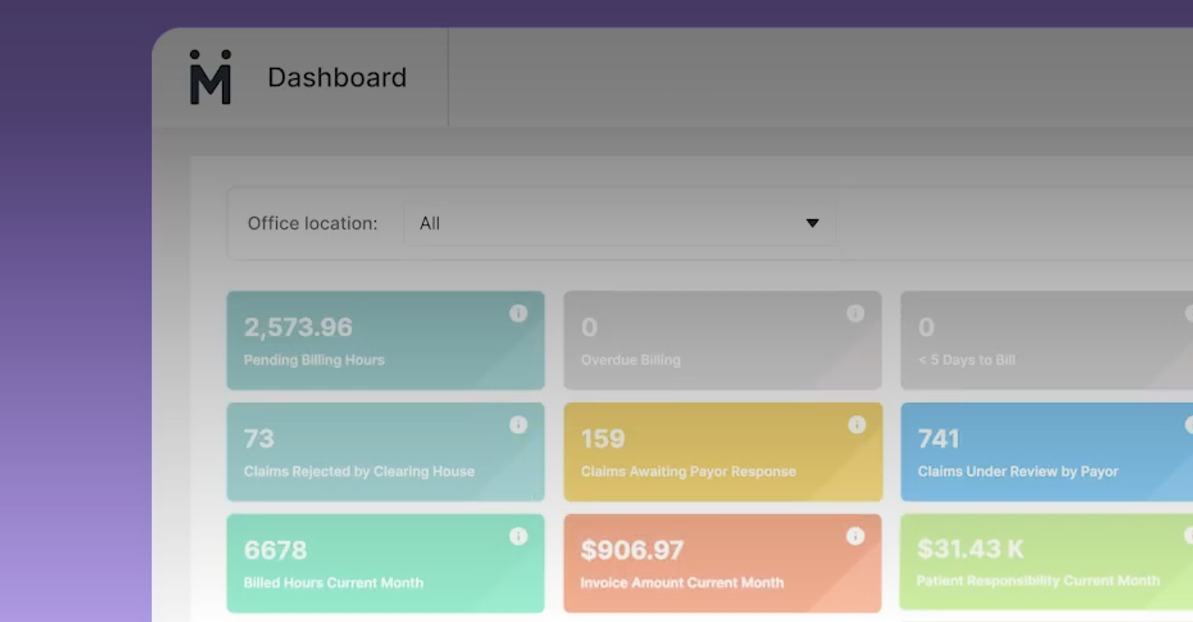Open info icon on Overdue Billing card
This screenshot has width=1193, height=622.
click(855, 313)
